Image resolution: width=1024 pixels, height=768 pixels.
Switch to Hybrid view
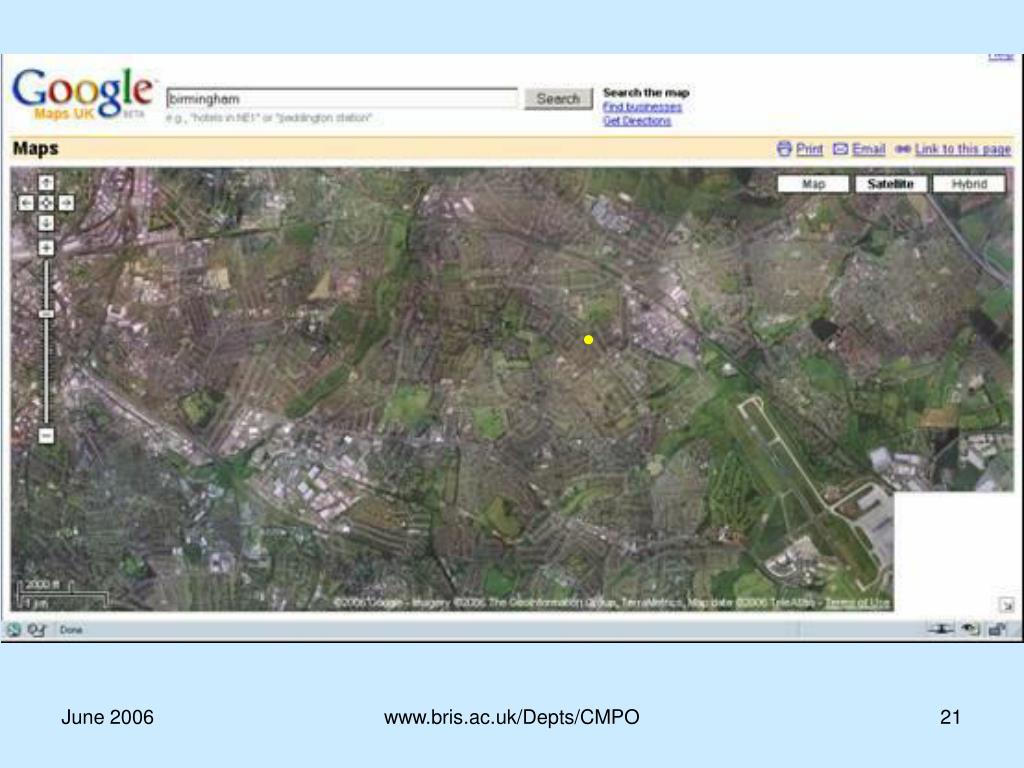click(969, 184)
